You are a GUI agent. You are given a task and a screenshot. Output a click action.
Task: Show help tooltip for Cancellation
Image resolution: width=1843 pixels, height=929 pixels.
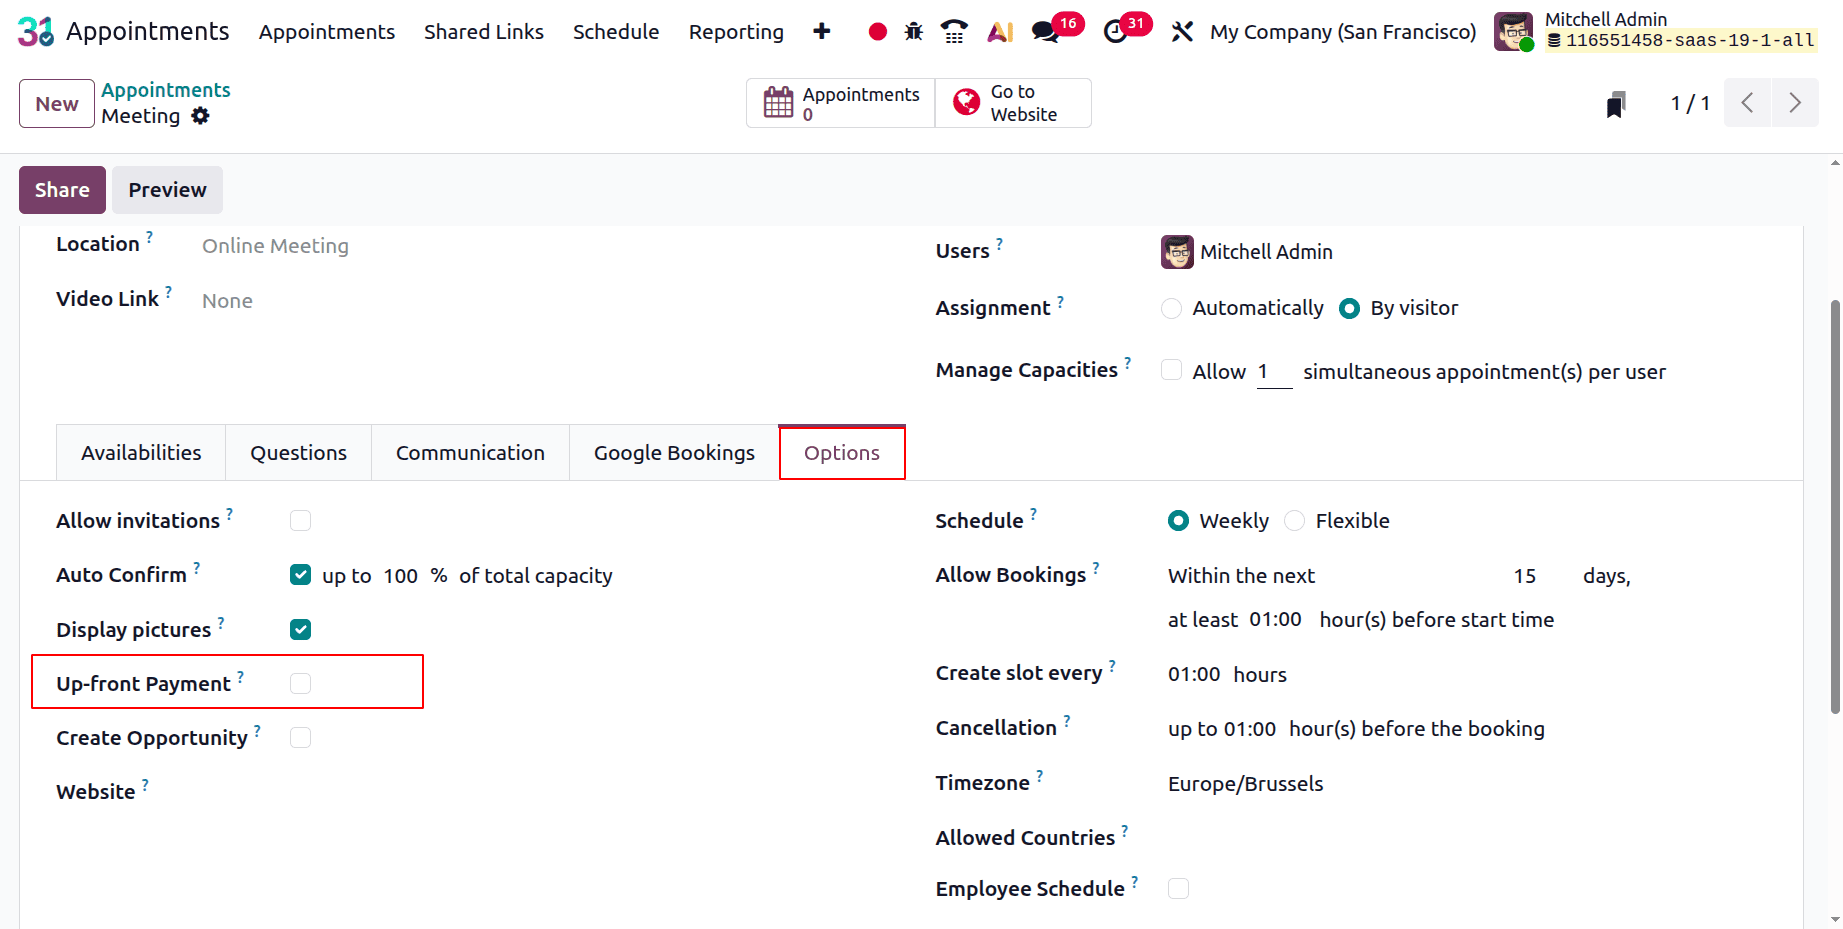pyautogui.click(x=1066, y=722)
